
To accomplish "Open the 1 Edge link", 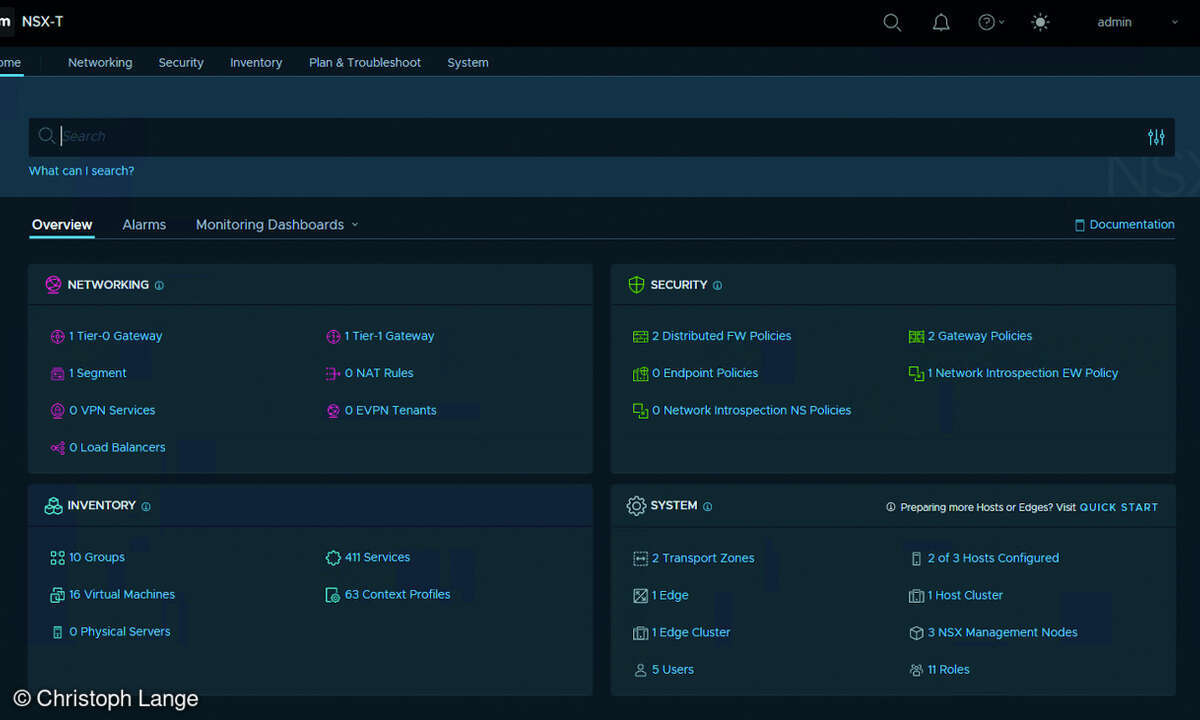I will (670, 595).
